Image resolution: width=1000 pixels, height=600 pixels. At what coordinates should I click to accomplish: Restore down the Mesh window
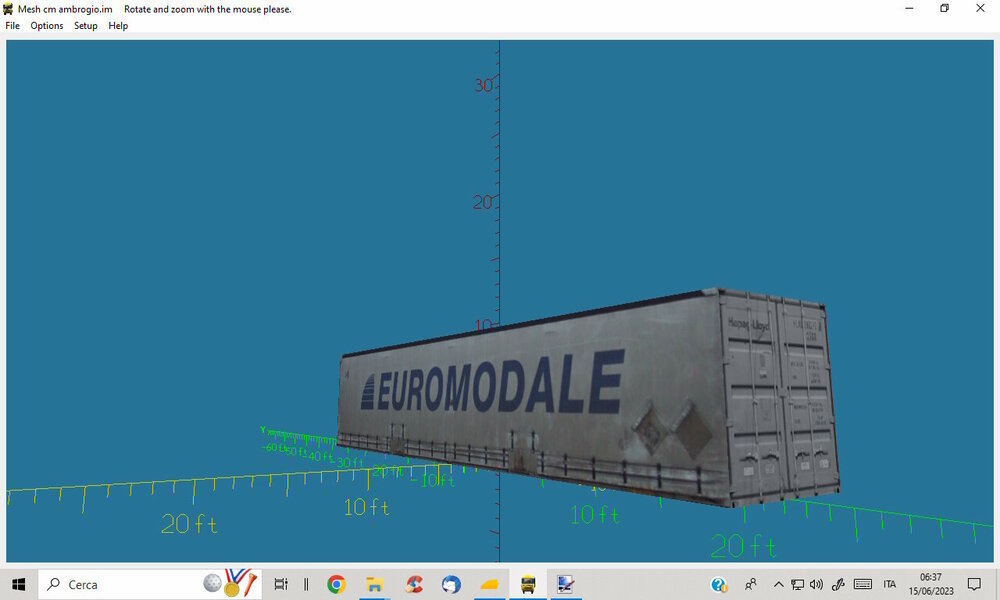pyautogui.click(x=945, y=8)
